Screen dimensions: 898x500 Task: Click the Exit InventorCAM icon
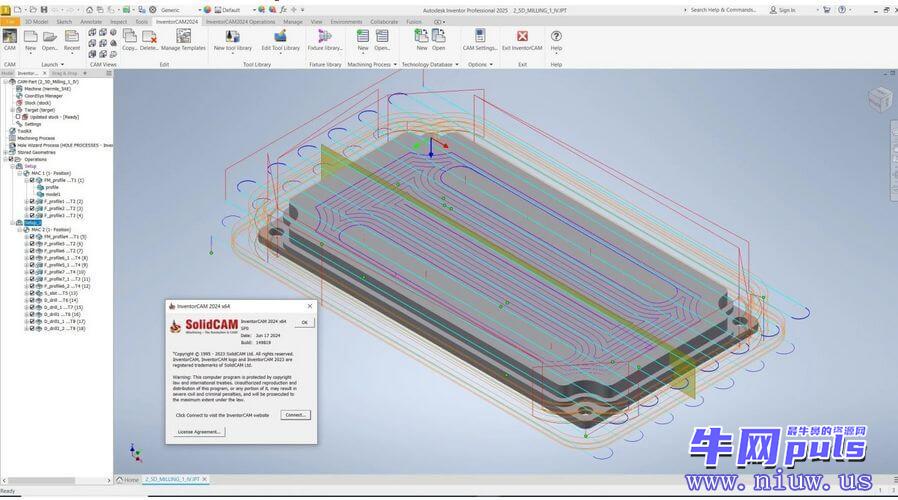522,40
